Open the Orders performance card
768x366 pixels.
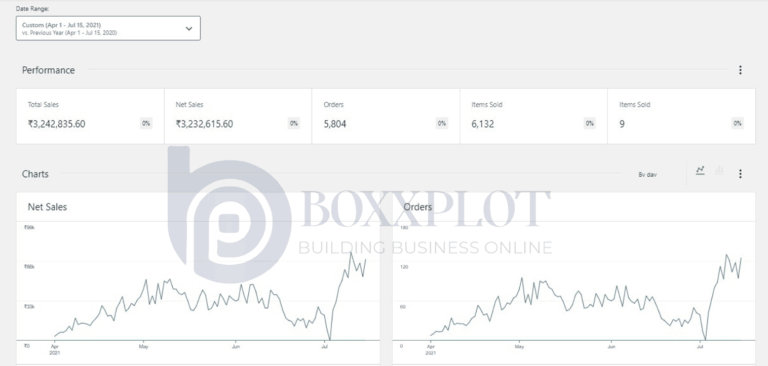point(385,116)
